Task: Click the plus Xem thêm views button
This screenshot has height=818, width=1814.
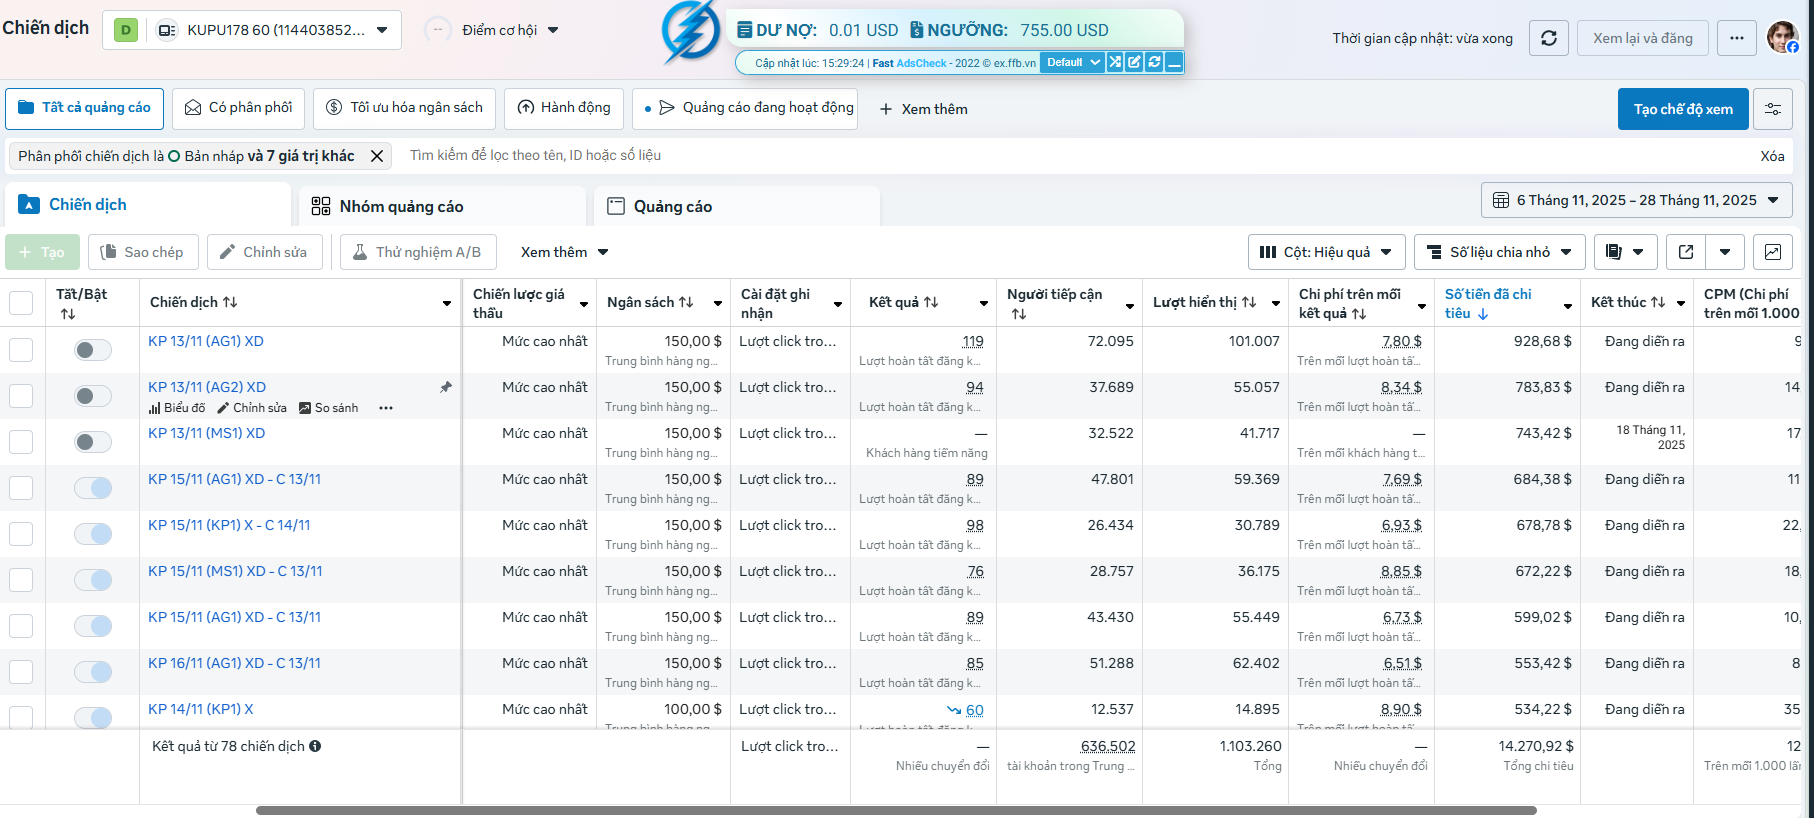Action: pos(923,109)
